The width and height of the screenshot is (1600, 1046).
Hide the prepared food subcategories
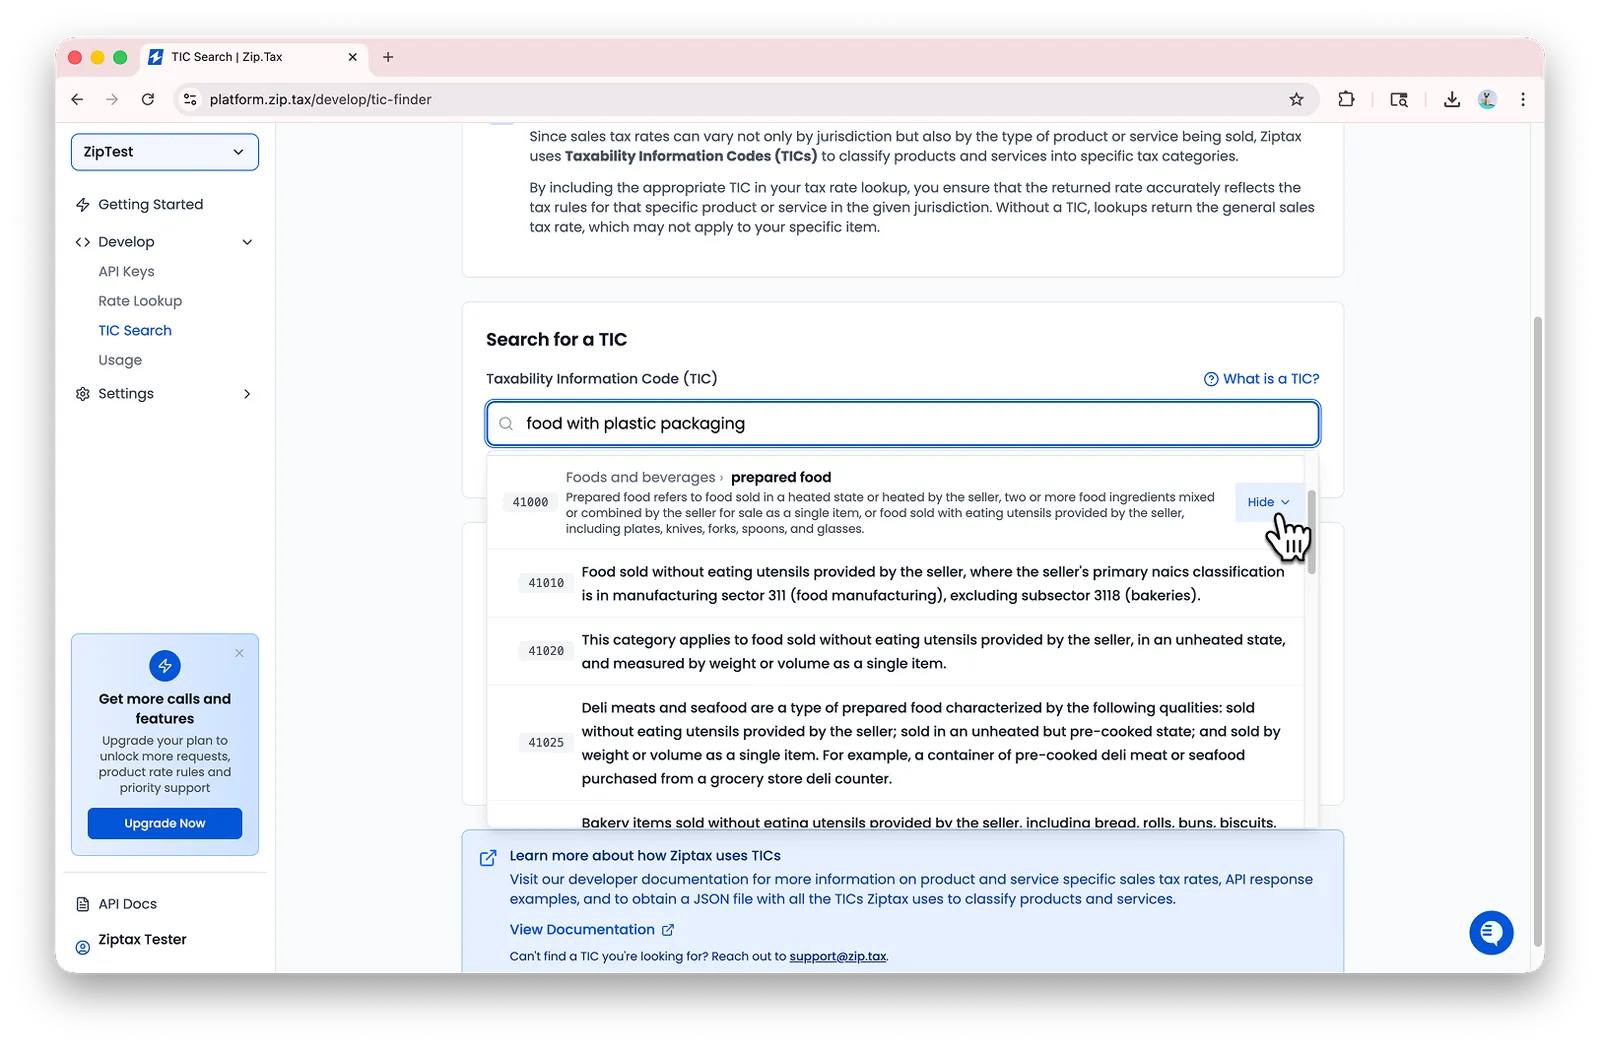point(1268,502)
